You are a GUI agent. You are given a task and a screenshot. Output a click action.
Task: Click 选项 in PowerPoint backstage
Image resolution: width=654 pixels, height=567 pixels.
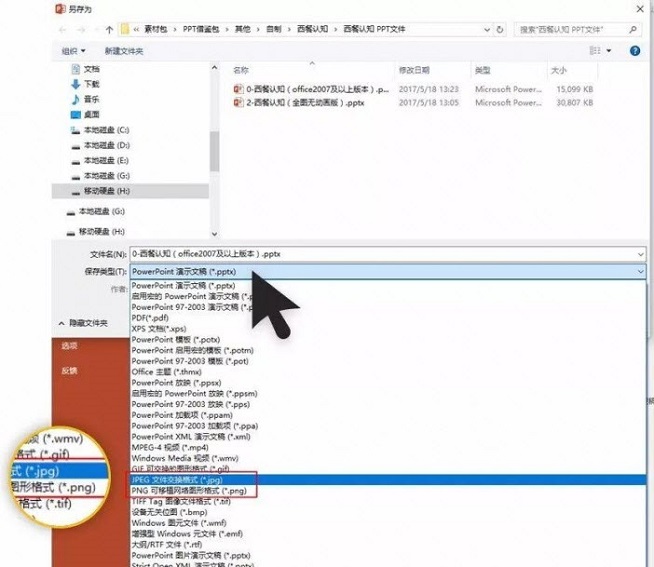[69, 345]
